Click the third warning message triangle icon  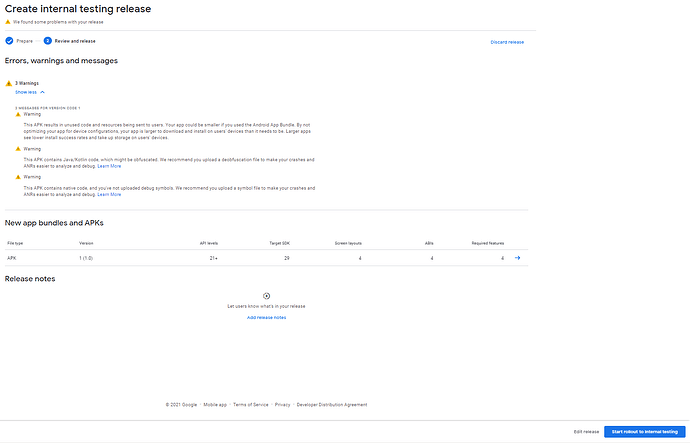click(18, 177)
